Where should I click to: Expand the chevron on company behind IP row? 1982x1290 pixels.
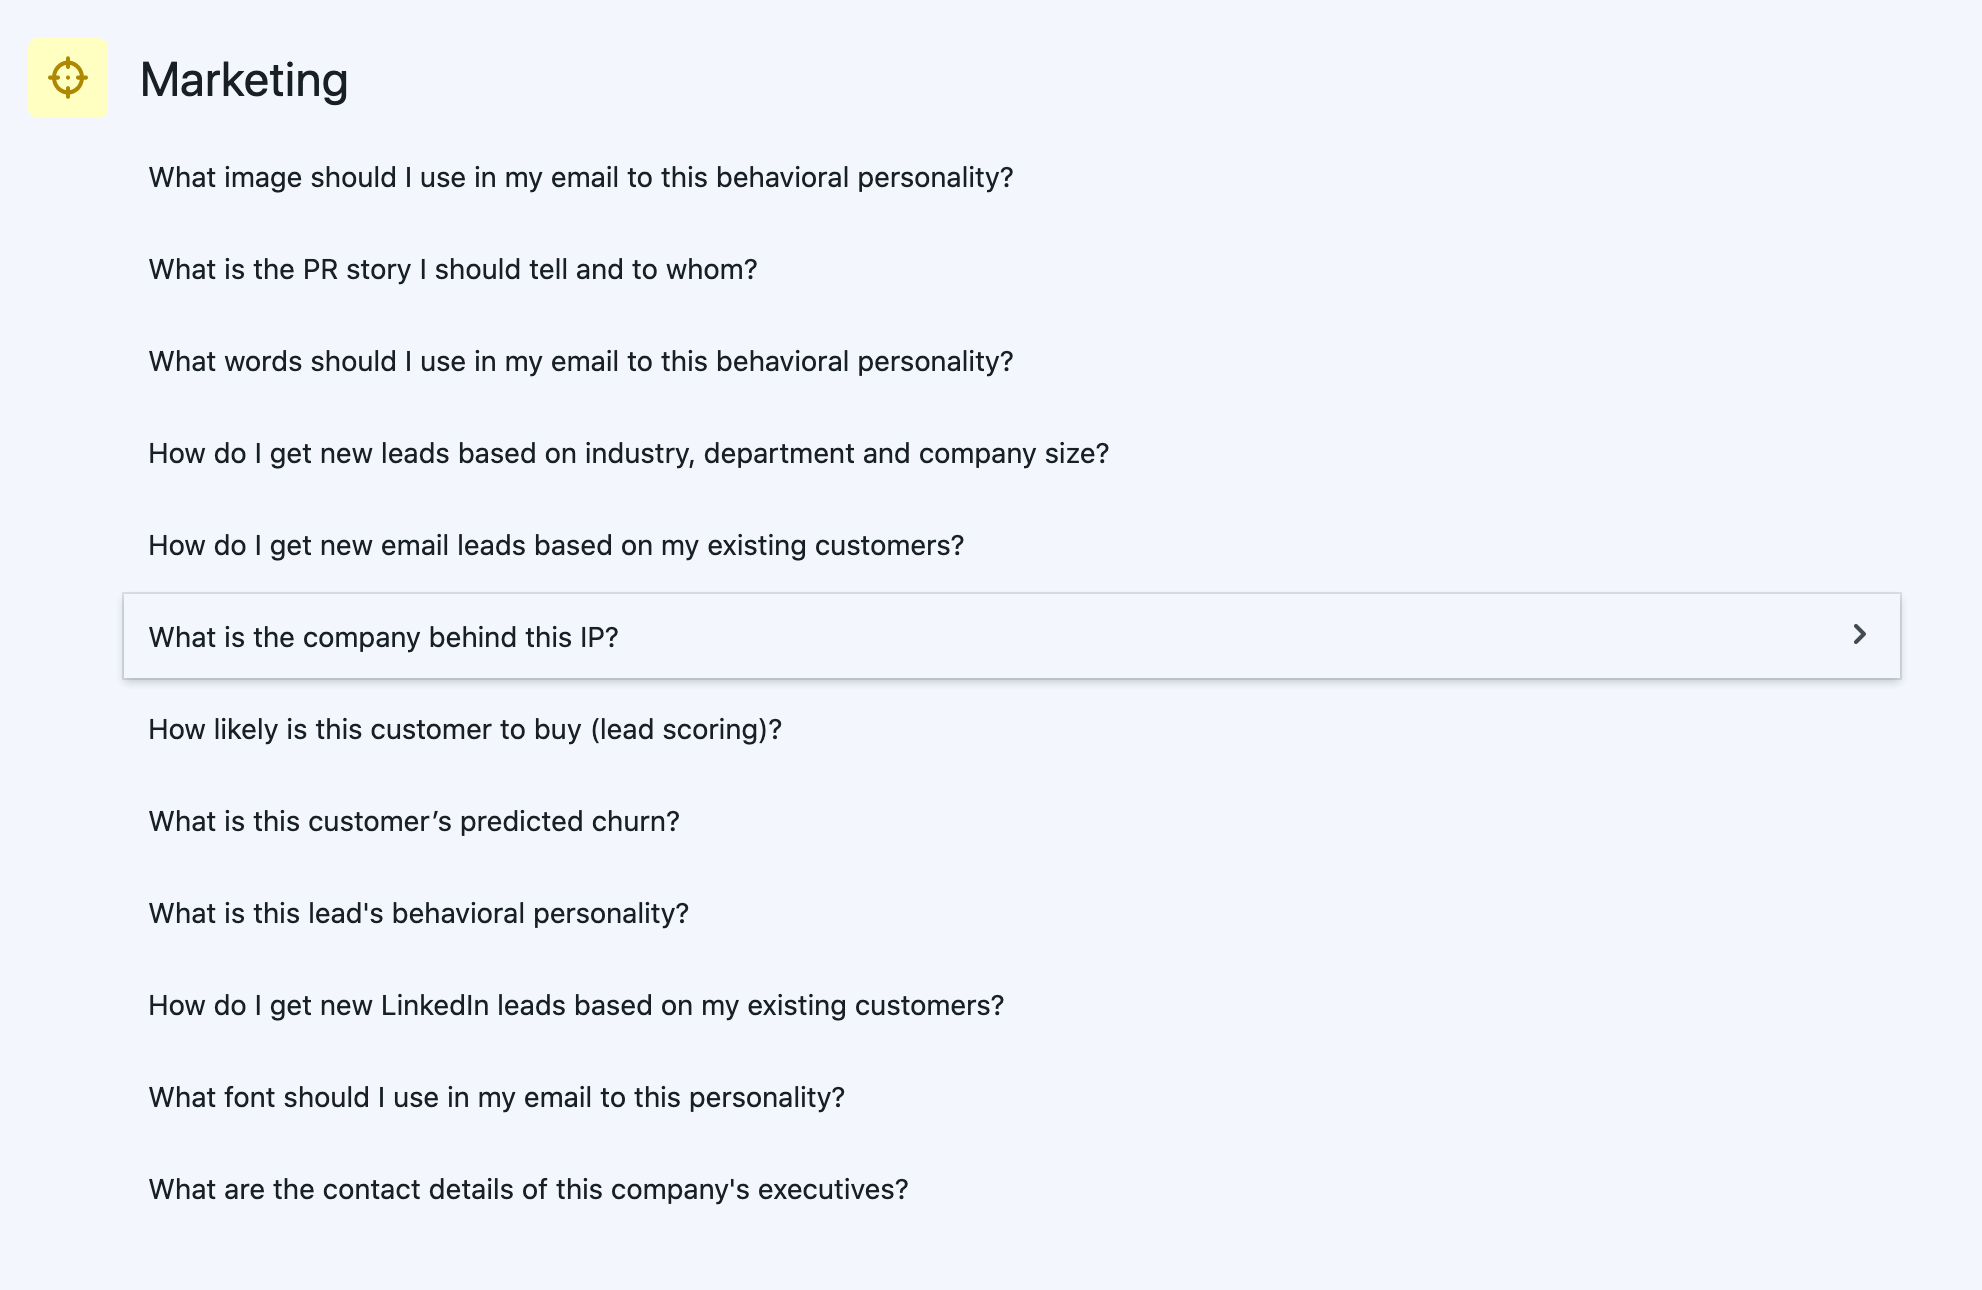[1859, 635]
